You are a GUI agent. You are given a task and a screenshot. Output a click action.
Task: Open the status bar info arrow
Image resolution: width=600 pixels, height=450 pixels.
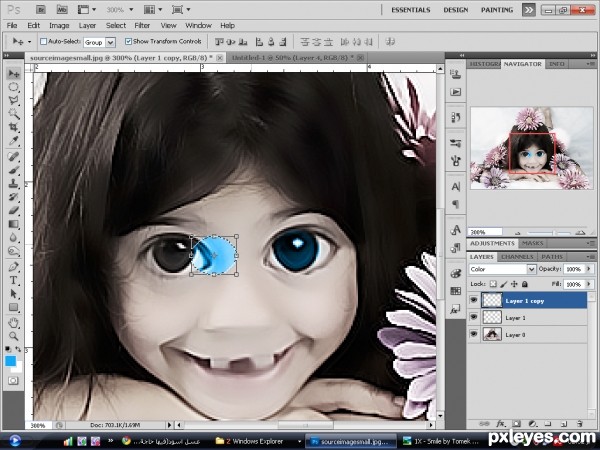point(169,425)
